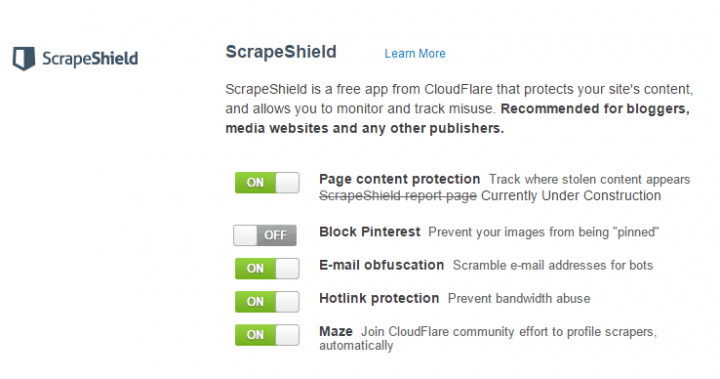Click the Block Pinterest label text

tap(370, 232)
